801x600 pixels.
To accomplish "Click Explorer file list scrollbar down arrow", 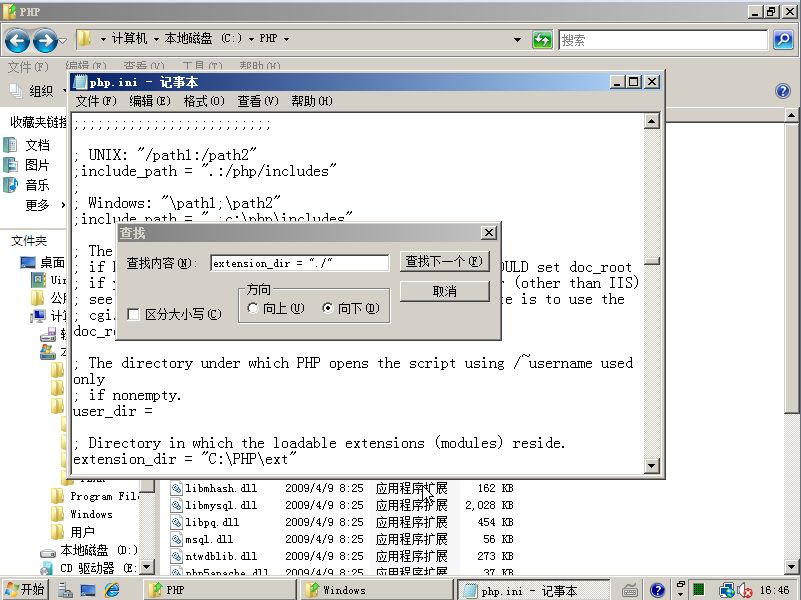I will pyautogui.click(x=791, y=566).
